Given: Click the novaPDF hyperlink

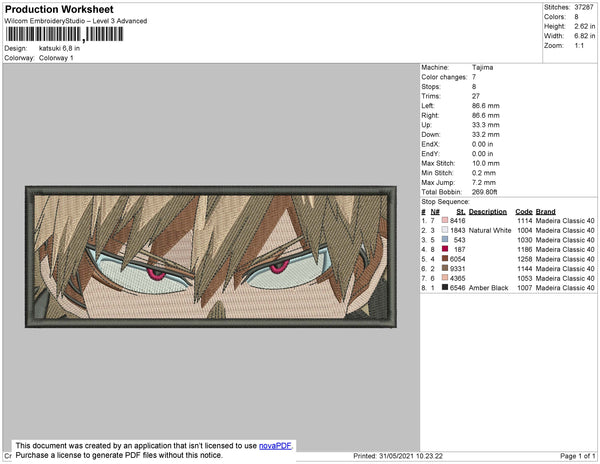Looking at the screenshot, I should tap(275, 446).
